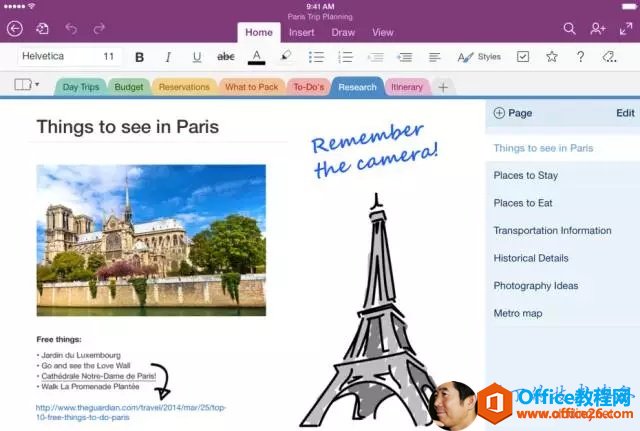Image resolution: width=640 pixels, height=431 pixels.
Task: Tap the Cathédrale Notre-Dame de Paris! link
Action: coord(99,376)
